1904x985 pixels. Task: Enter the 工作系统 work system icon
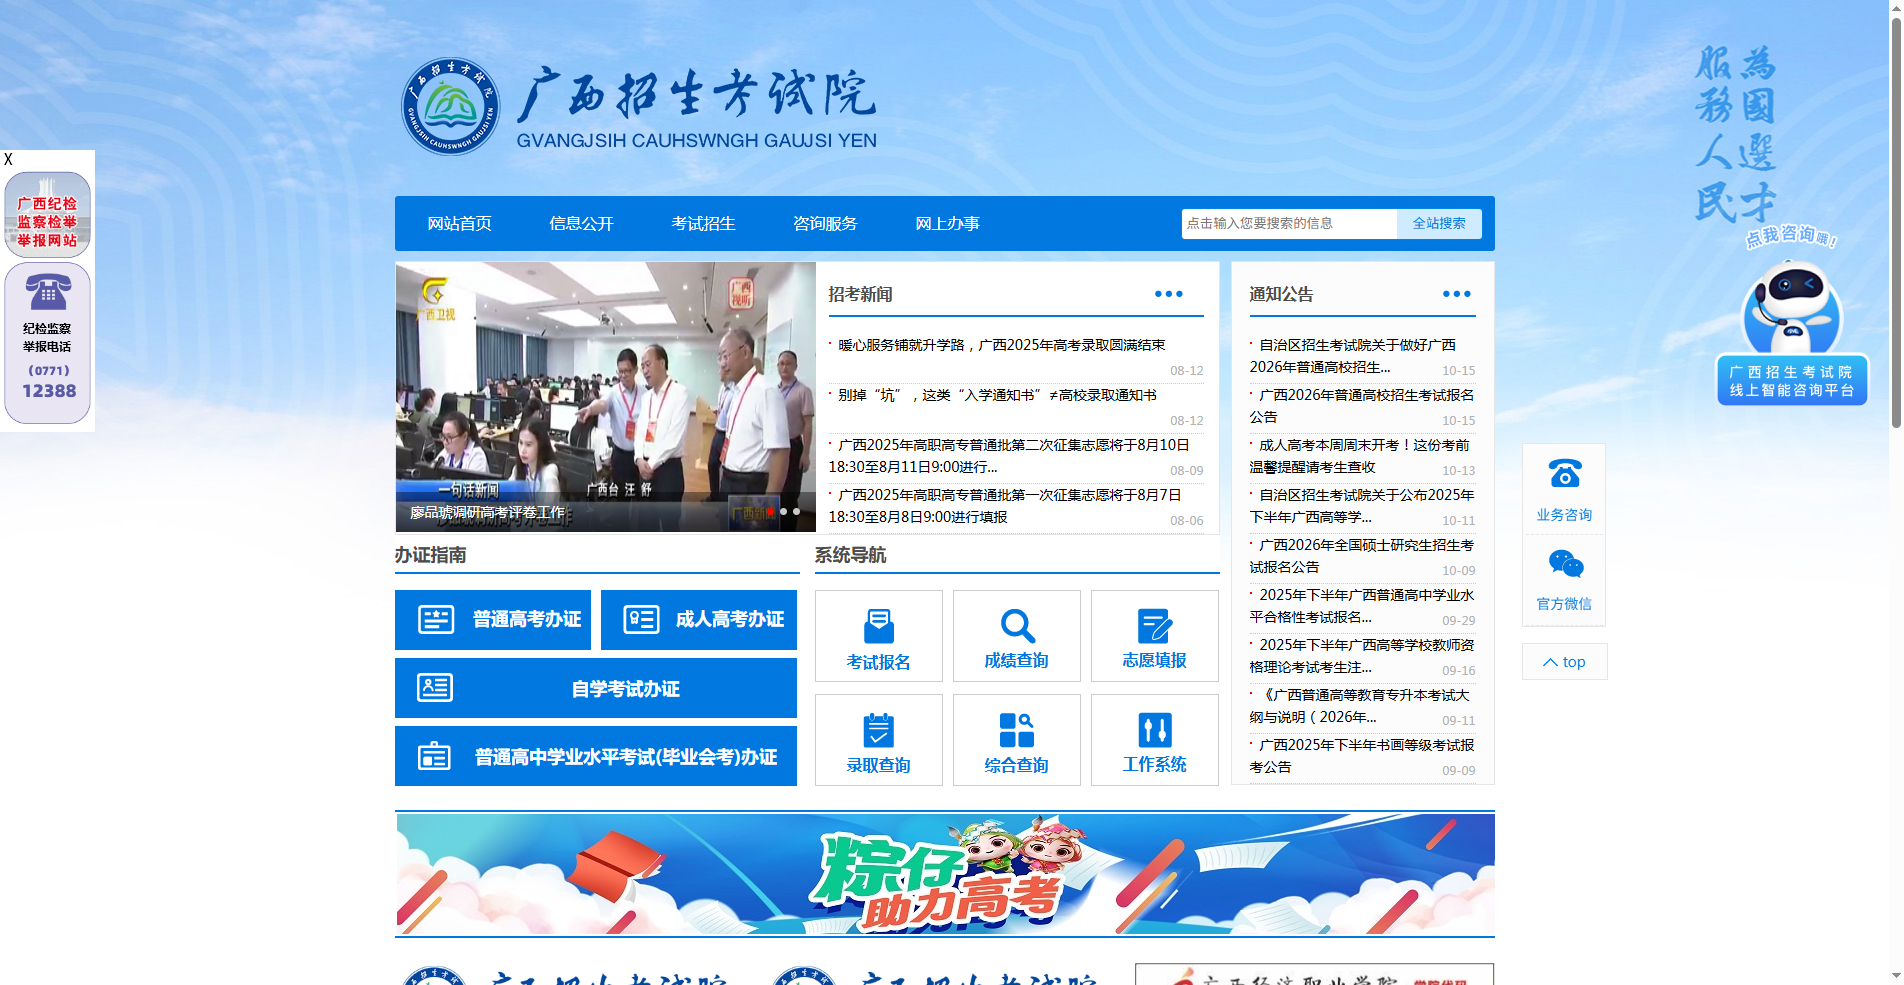[x=1154, y=740]
